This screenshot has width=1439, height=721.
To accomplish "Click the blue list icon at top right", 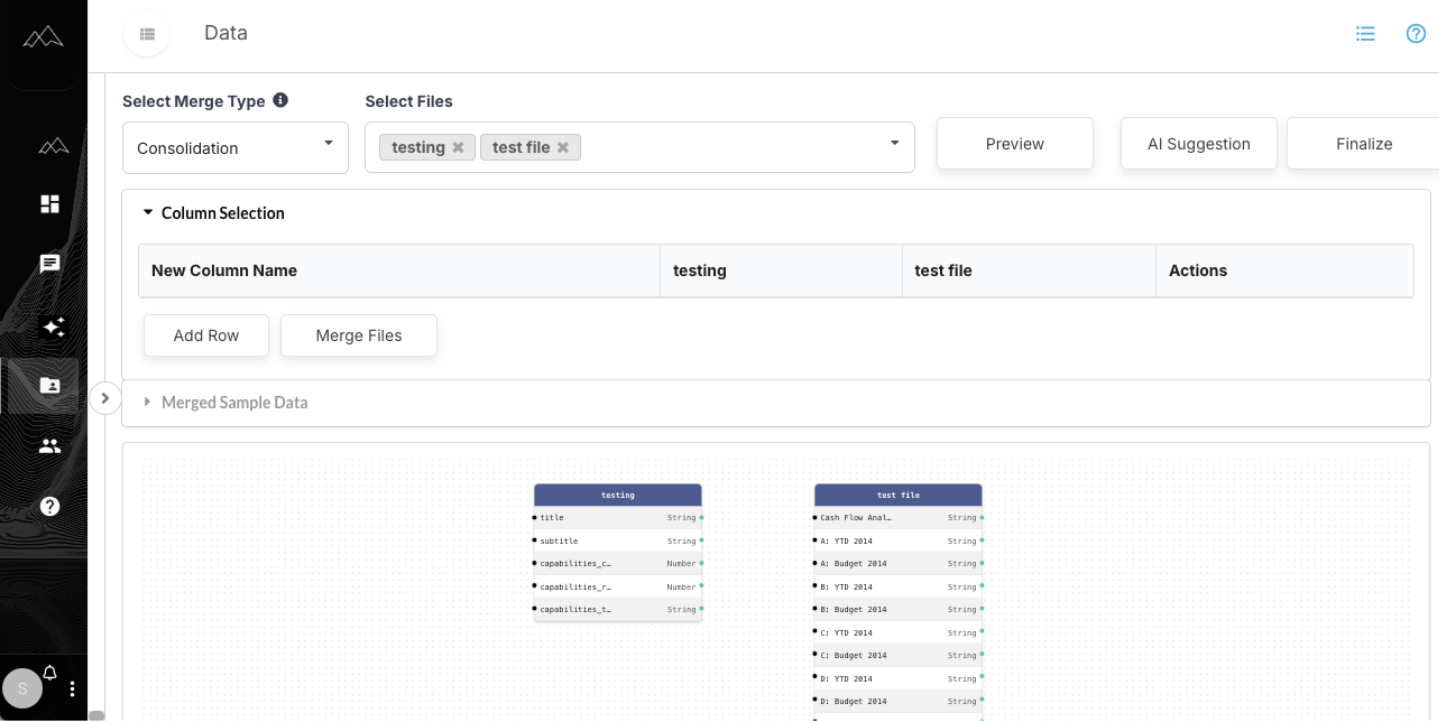I will 1365,33.
